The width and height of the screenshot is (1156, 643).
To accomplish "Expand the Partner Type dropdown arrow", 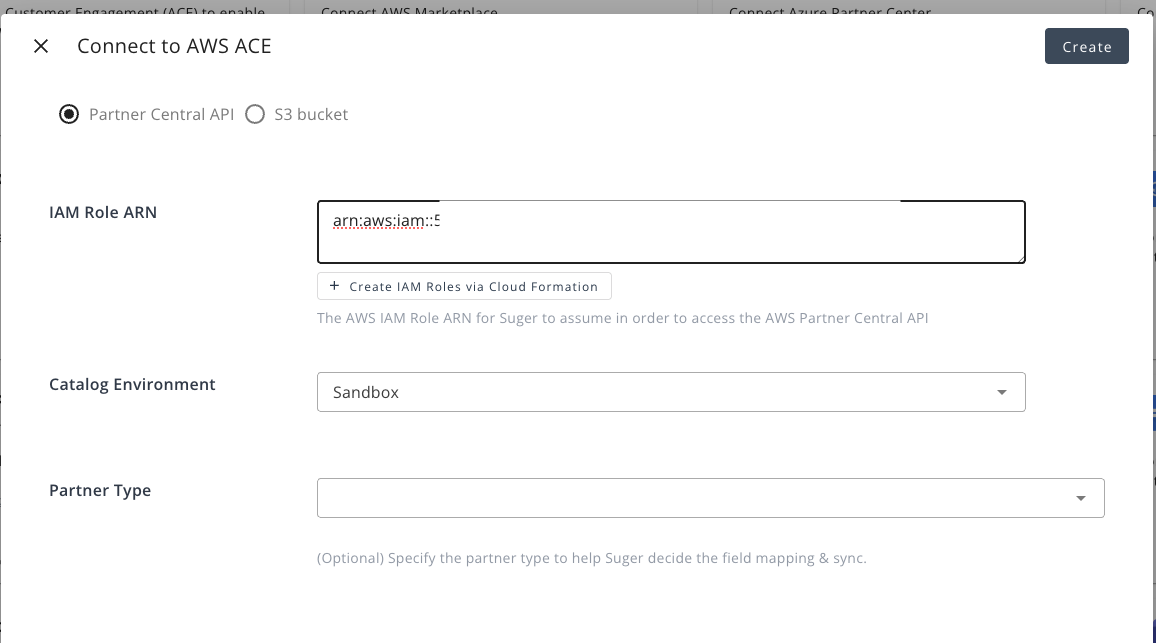I will [1081, 498].
